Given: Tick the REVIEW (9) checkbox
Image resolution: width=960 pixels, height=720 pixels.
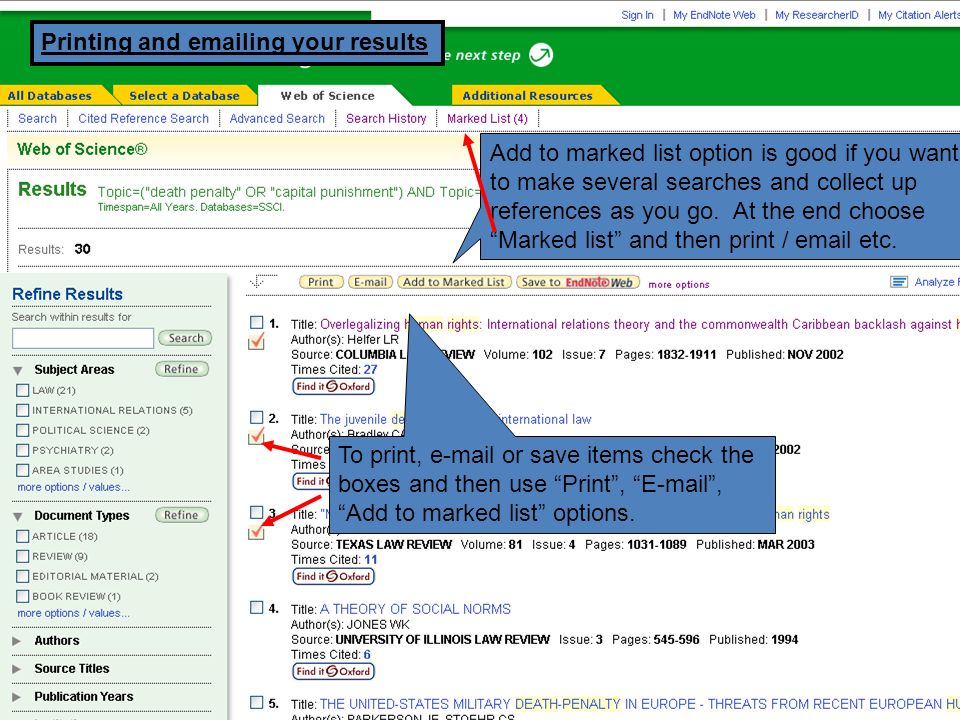Looking at the screenshot, I should tap(23, 556).
